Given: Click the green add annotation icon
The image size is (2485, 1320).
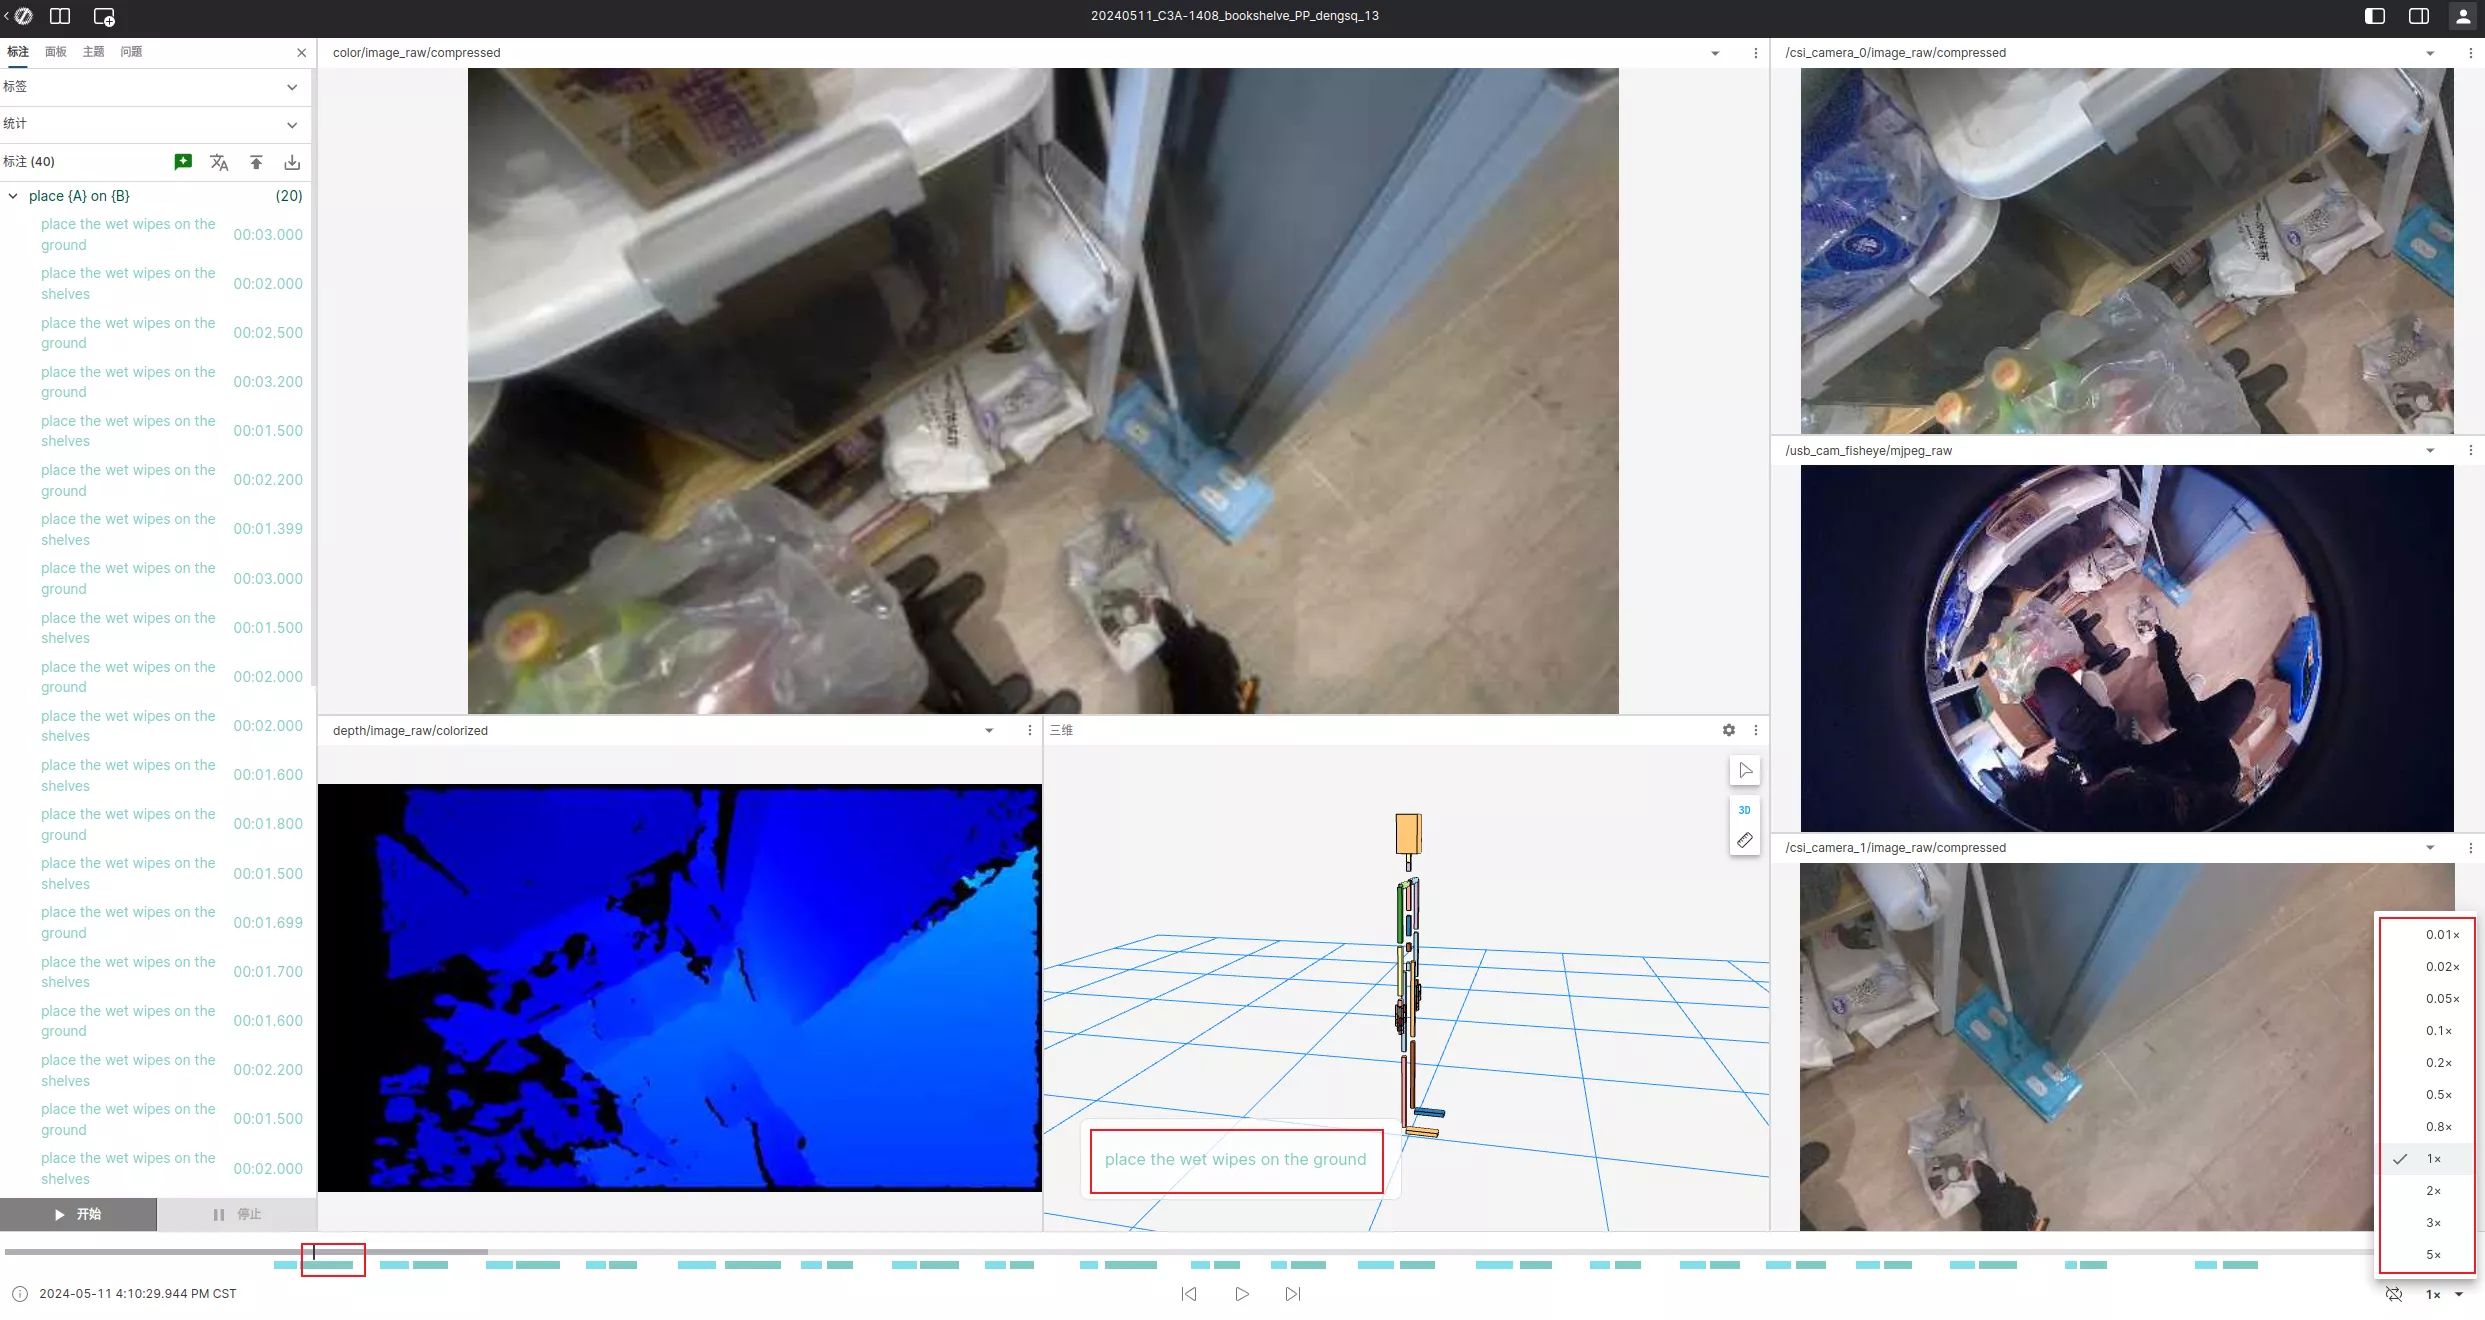Looking at the screenshot, I should [183, 162].
